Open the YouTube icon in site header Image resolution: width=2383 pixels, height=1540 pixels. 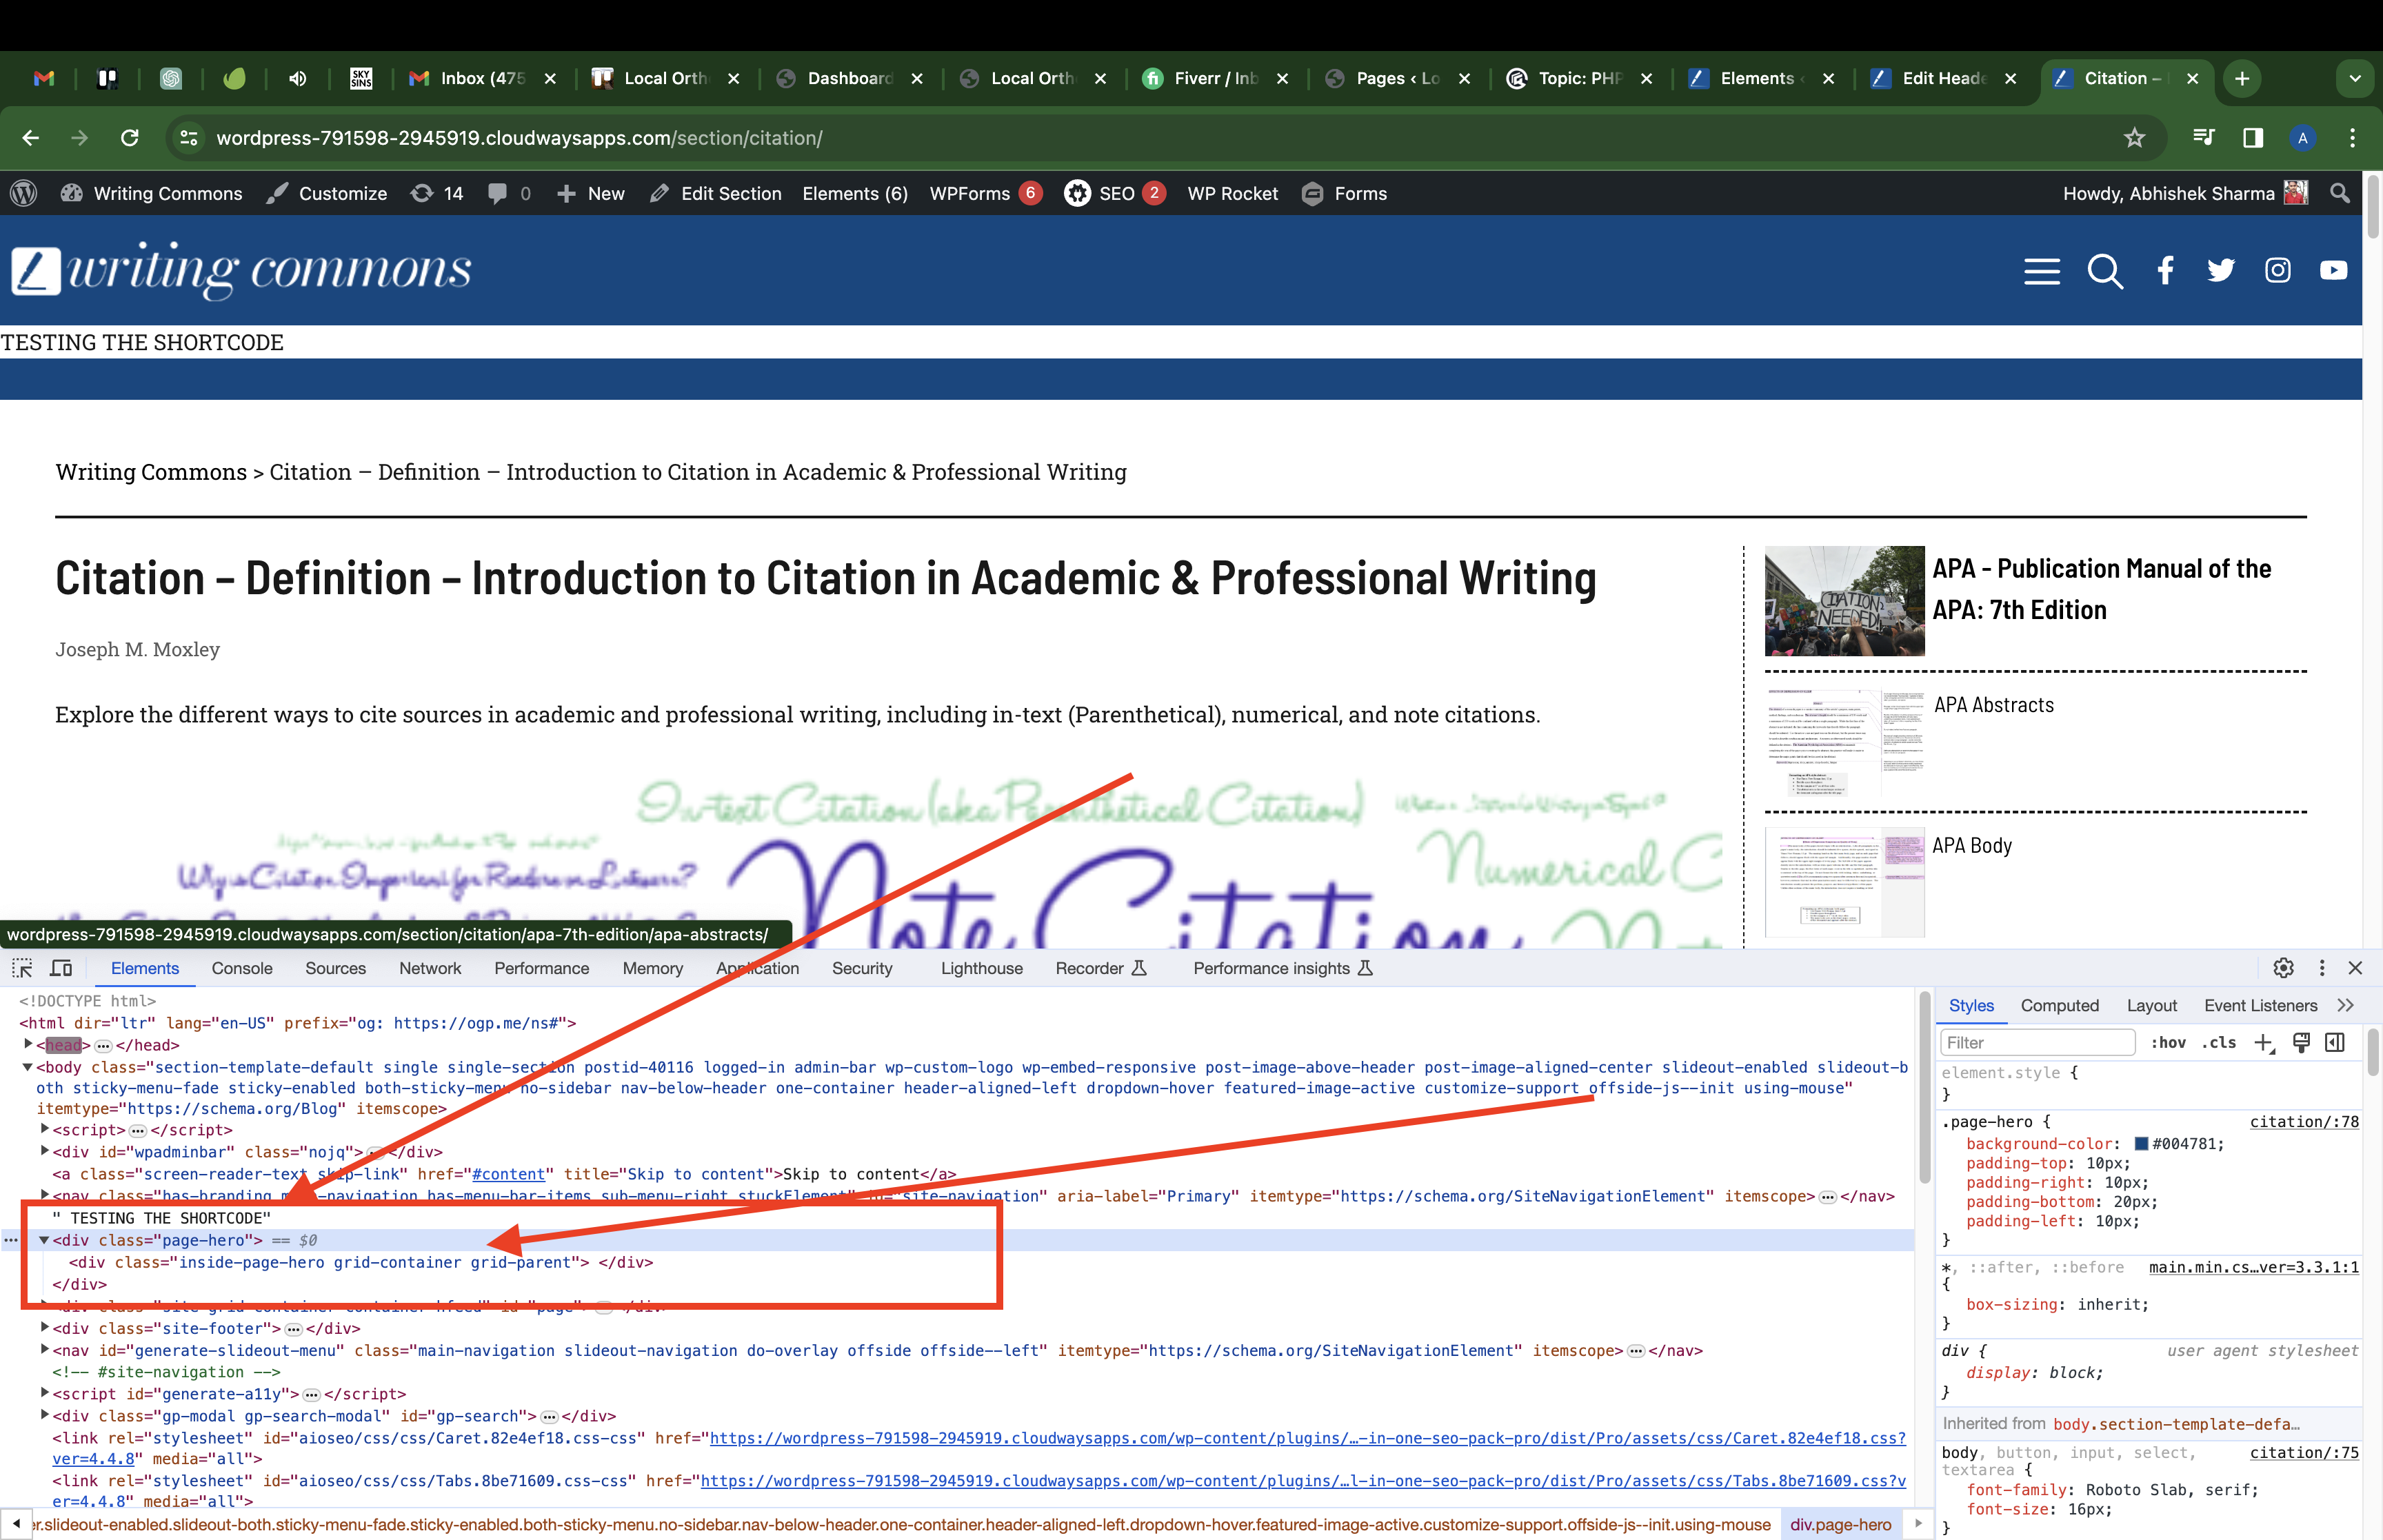[x=2334, y=270]
